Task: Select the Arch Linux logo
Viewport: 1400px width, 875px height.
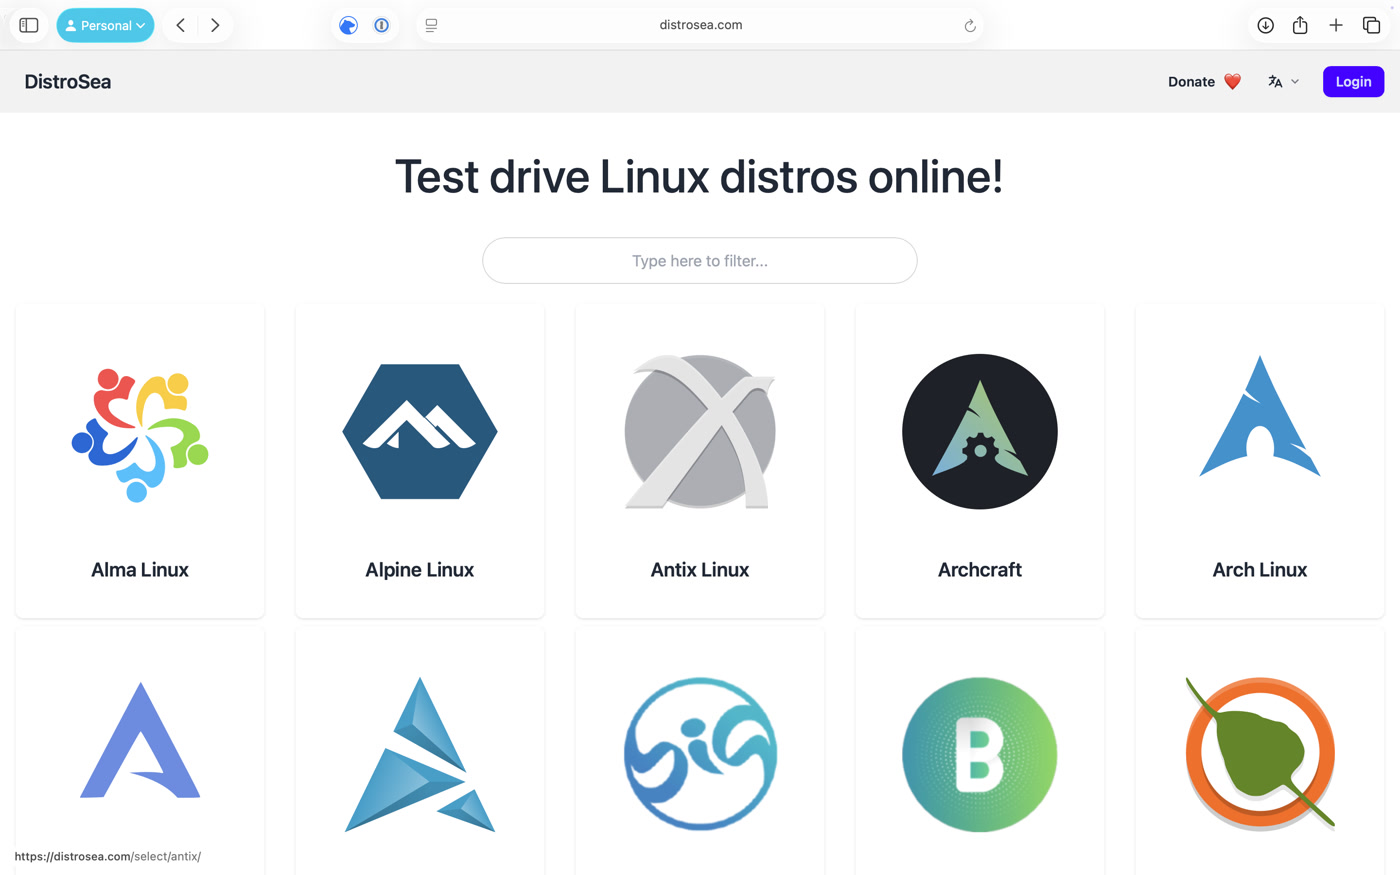Action: coord(1260,416)
